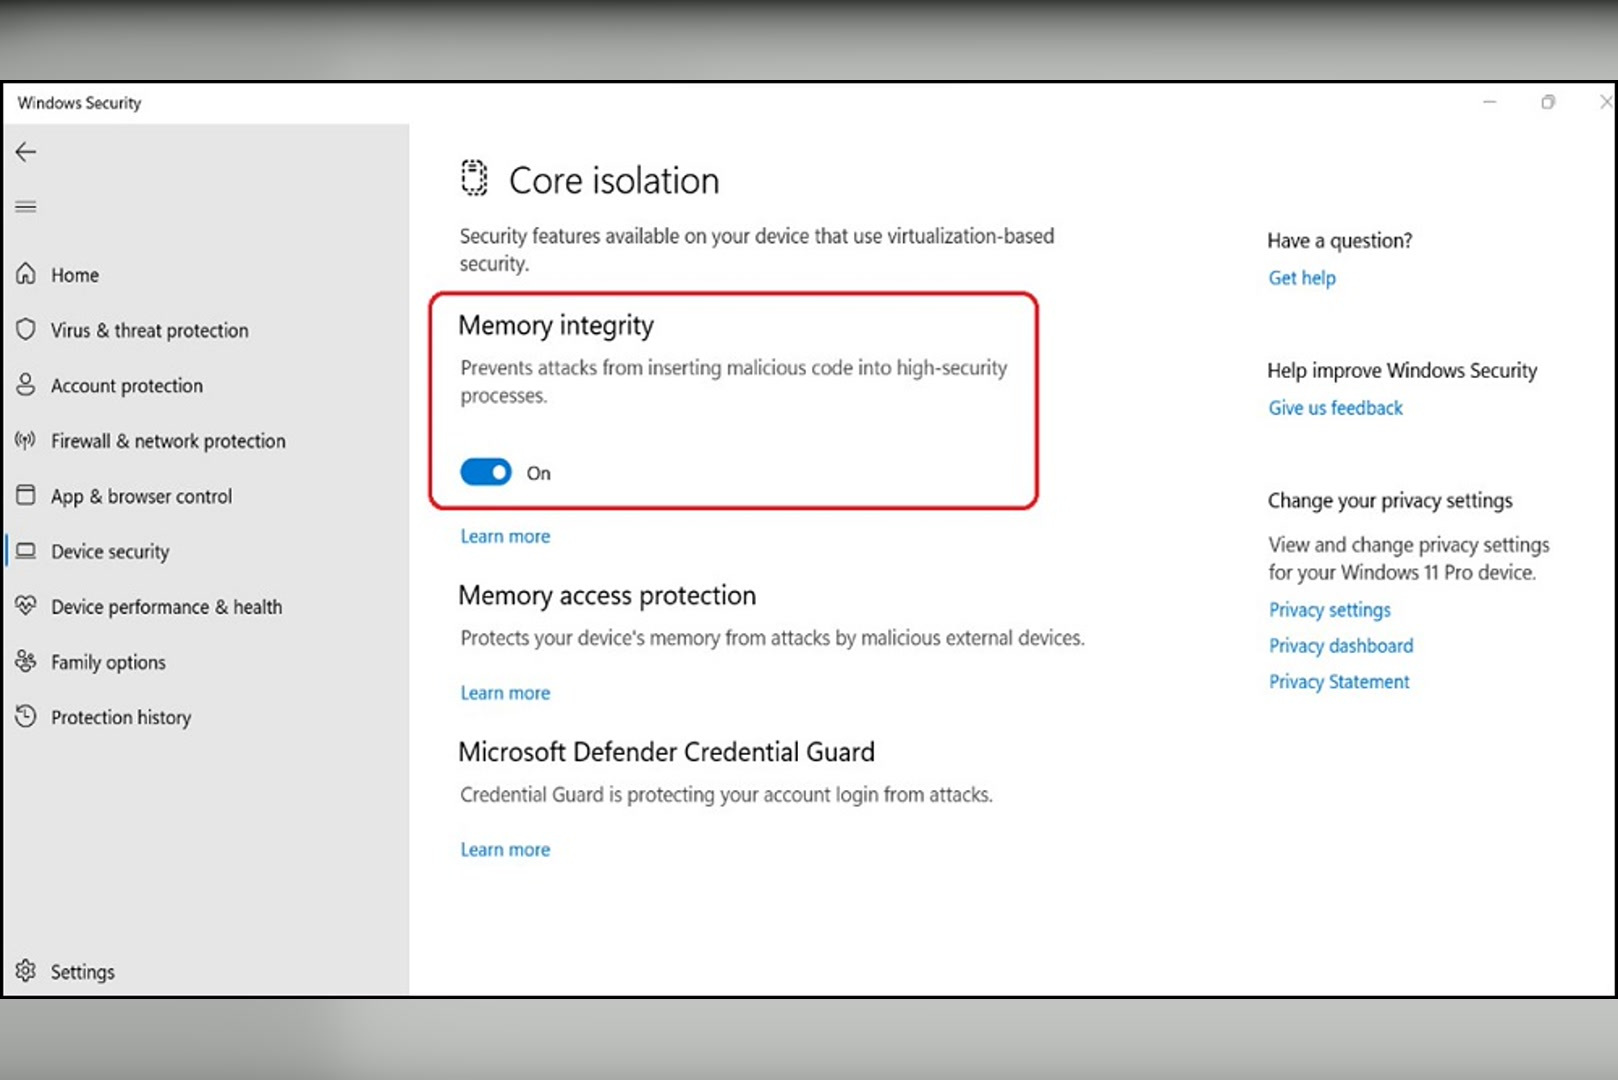
Task: Open the Privacy settings link
Action: pyautogui.click(x=1329, y=610)
